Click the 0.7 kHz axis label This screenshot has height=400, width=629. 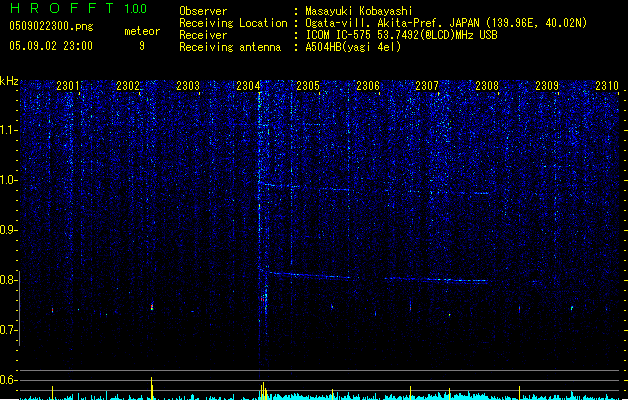coord(9,330)
